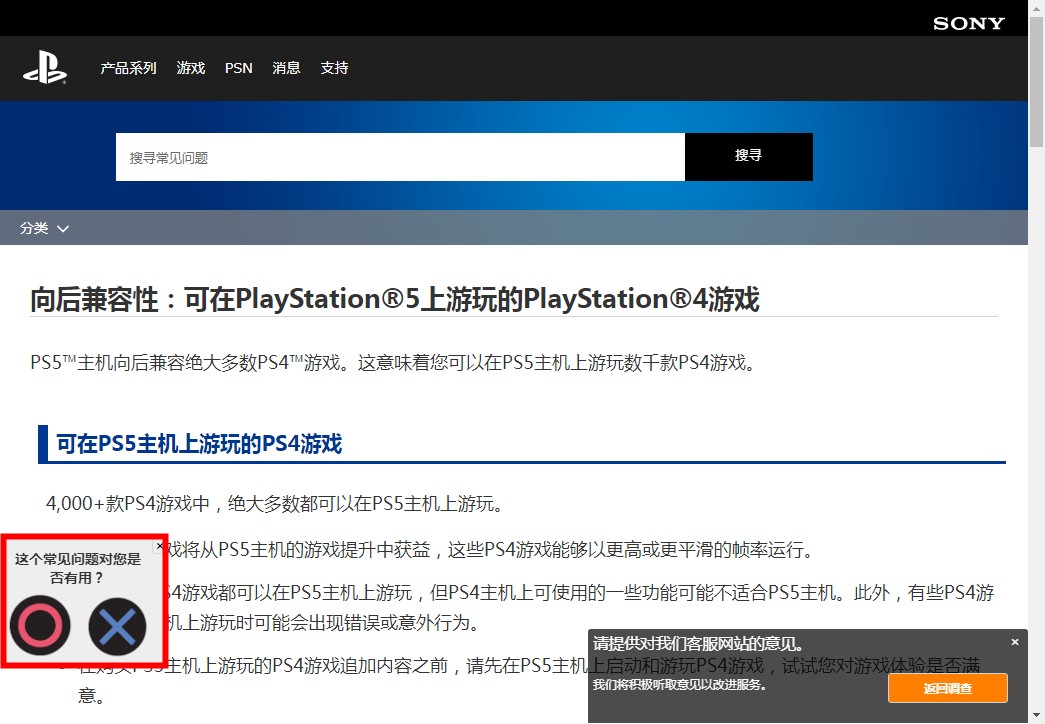The width and height of the screenshot is (1045, 724).
Task: Open the 支持 menu
Action: tap(335, 68)
